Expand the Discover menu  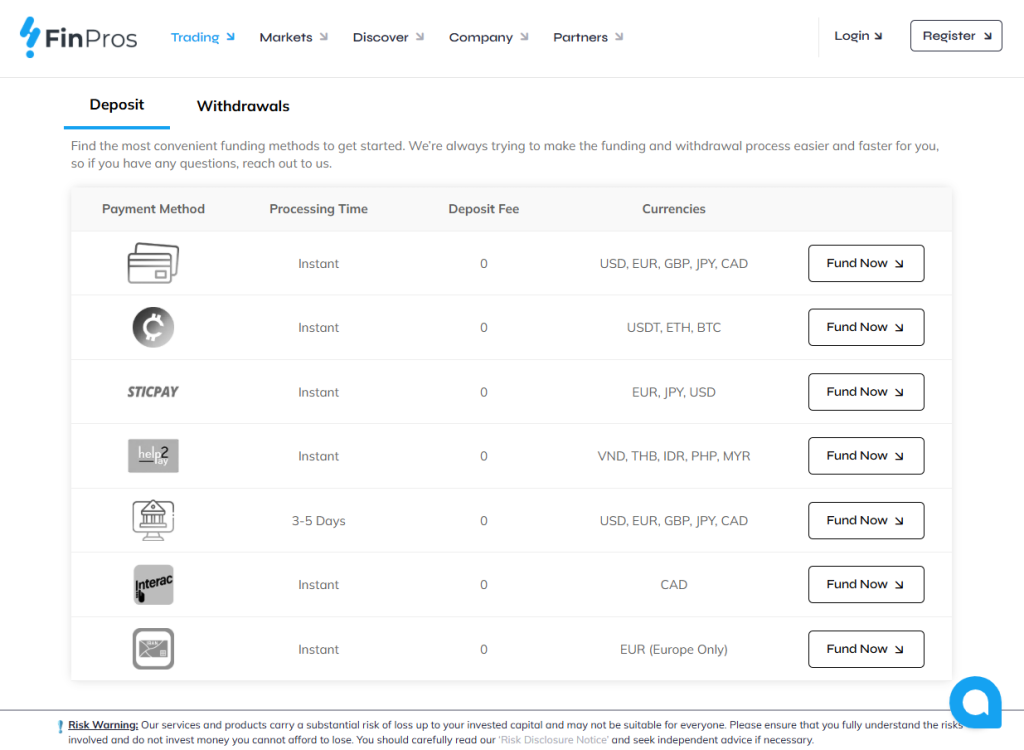(388, 37)
